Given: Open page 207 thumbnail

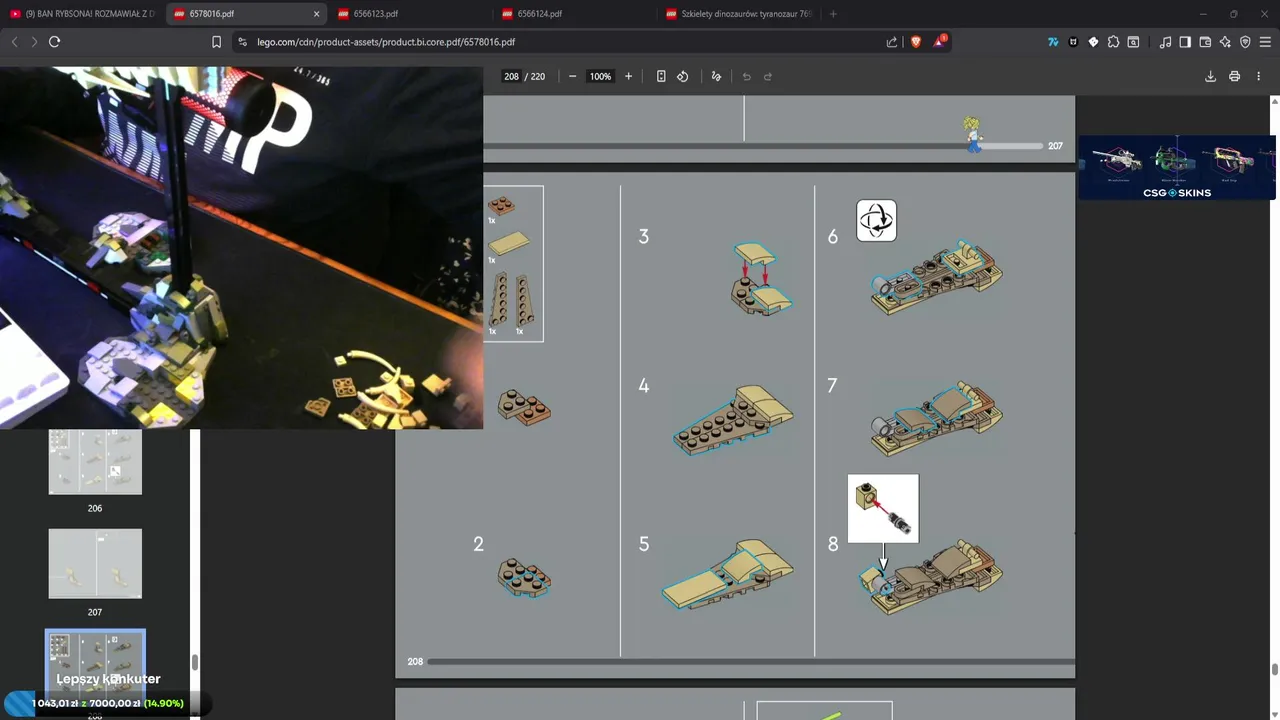Looking at the screenshot, I should [x=95, y=564].
